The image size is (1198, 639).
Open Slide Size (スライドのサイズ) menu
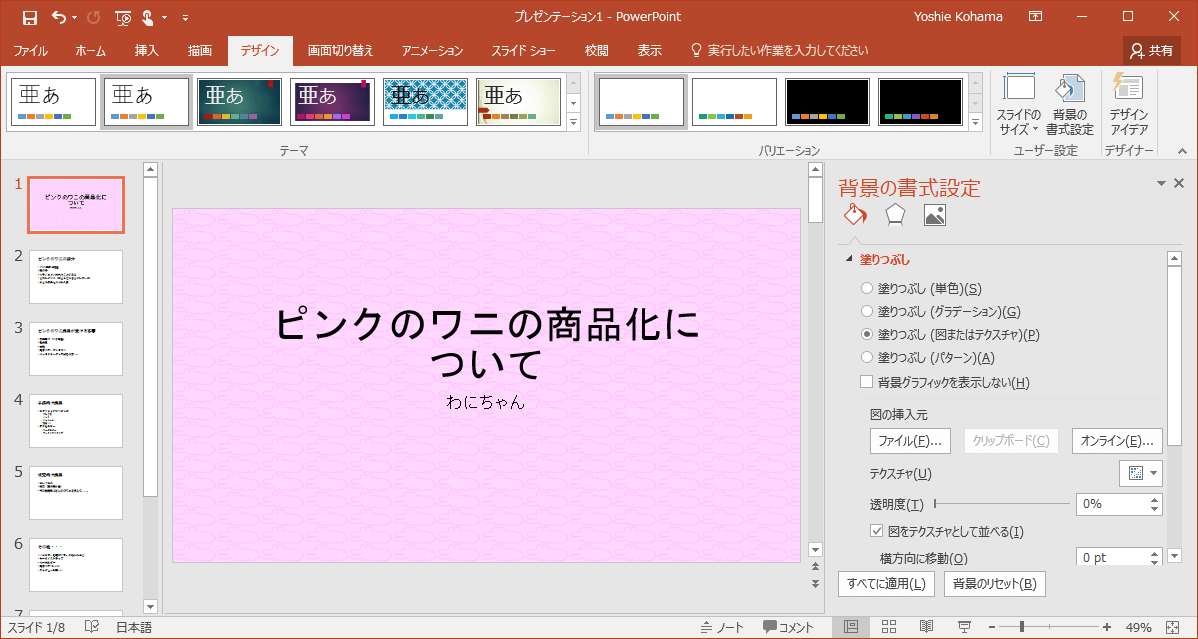[1019, 104]
